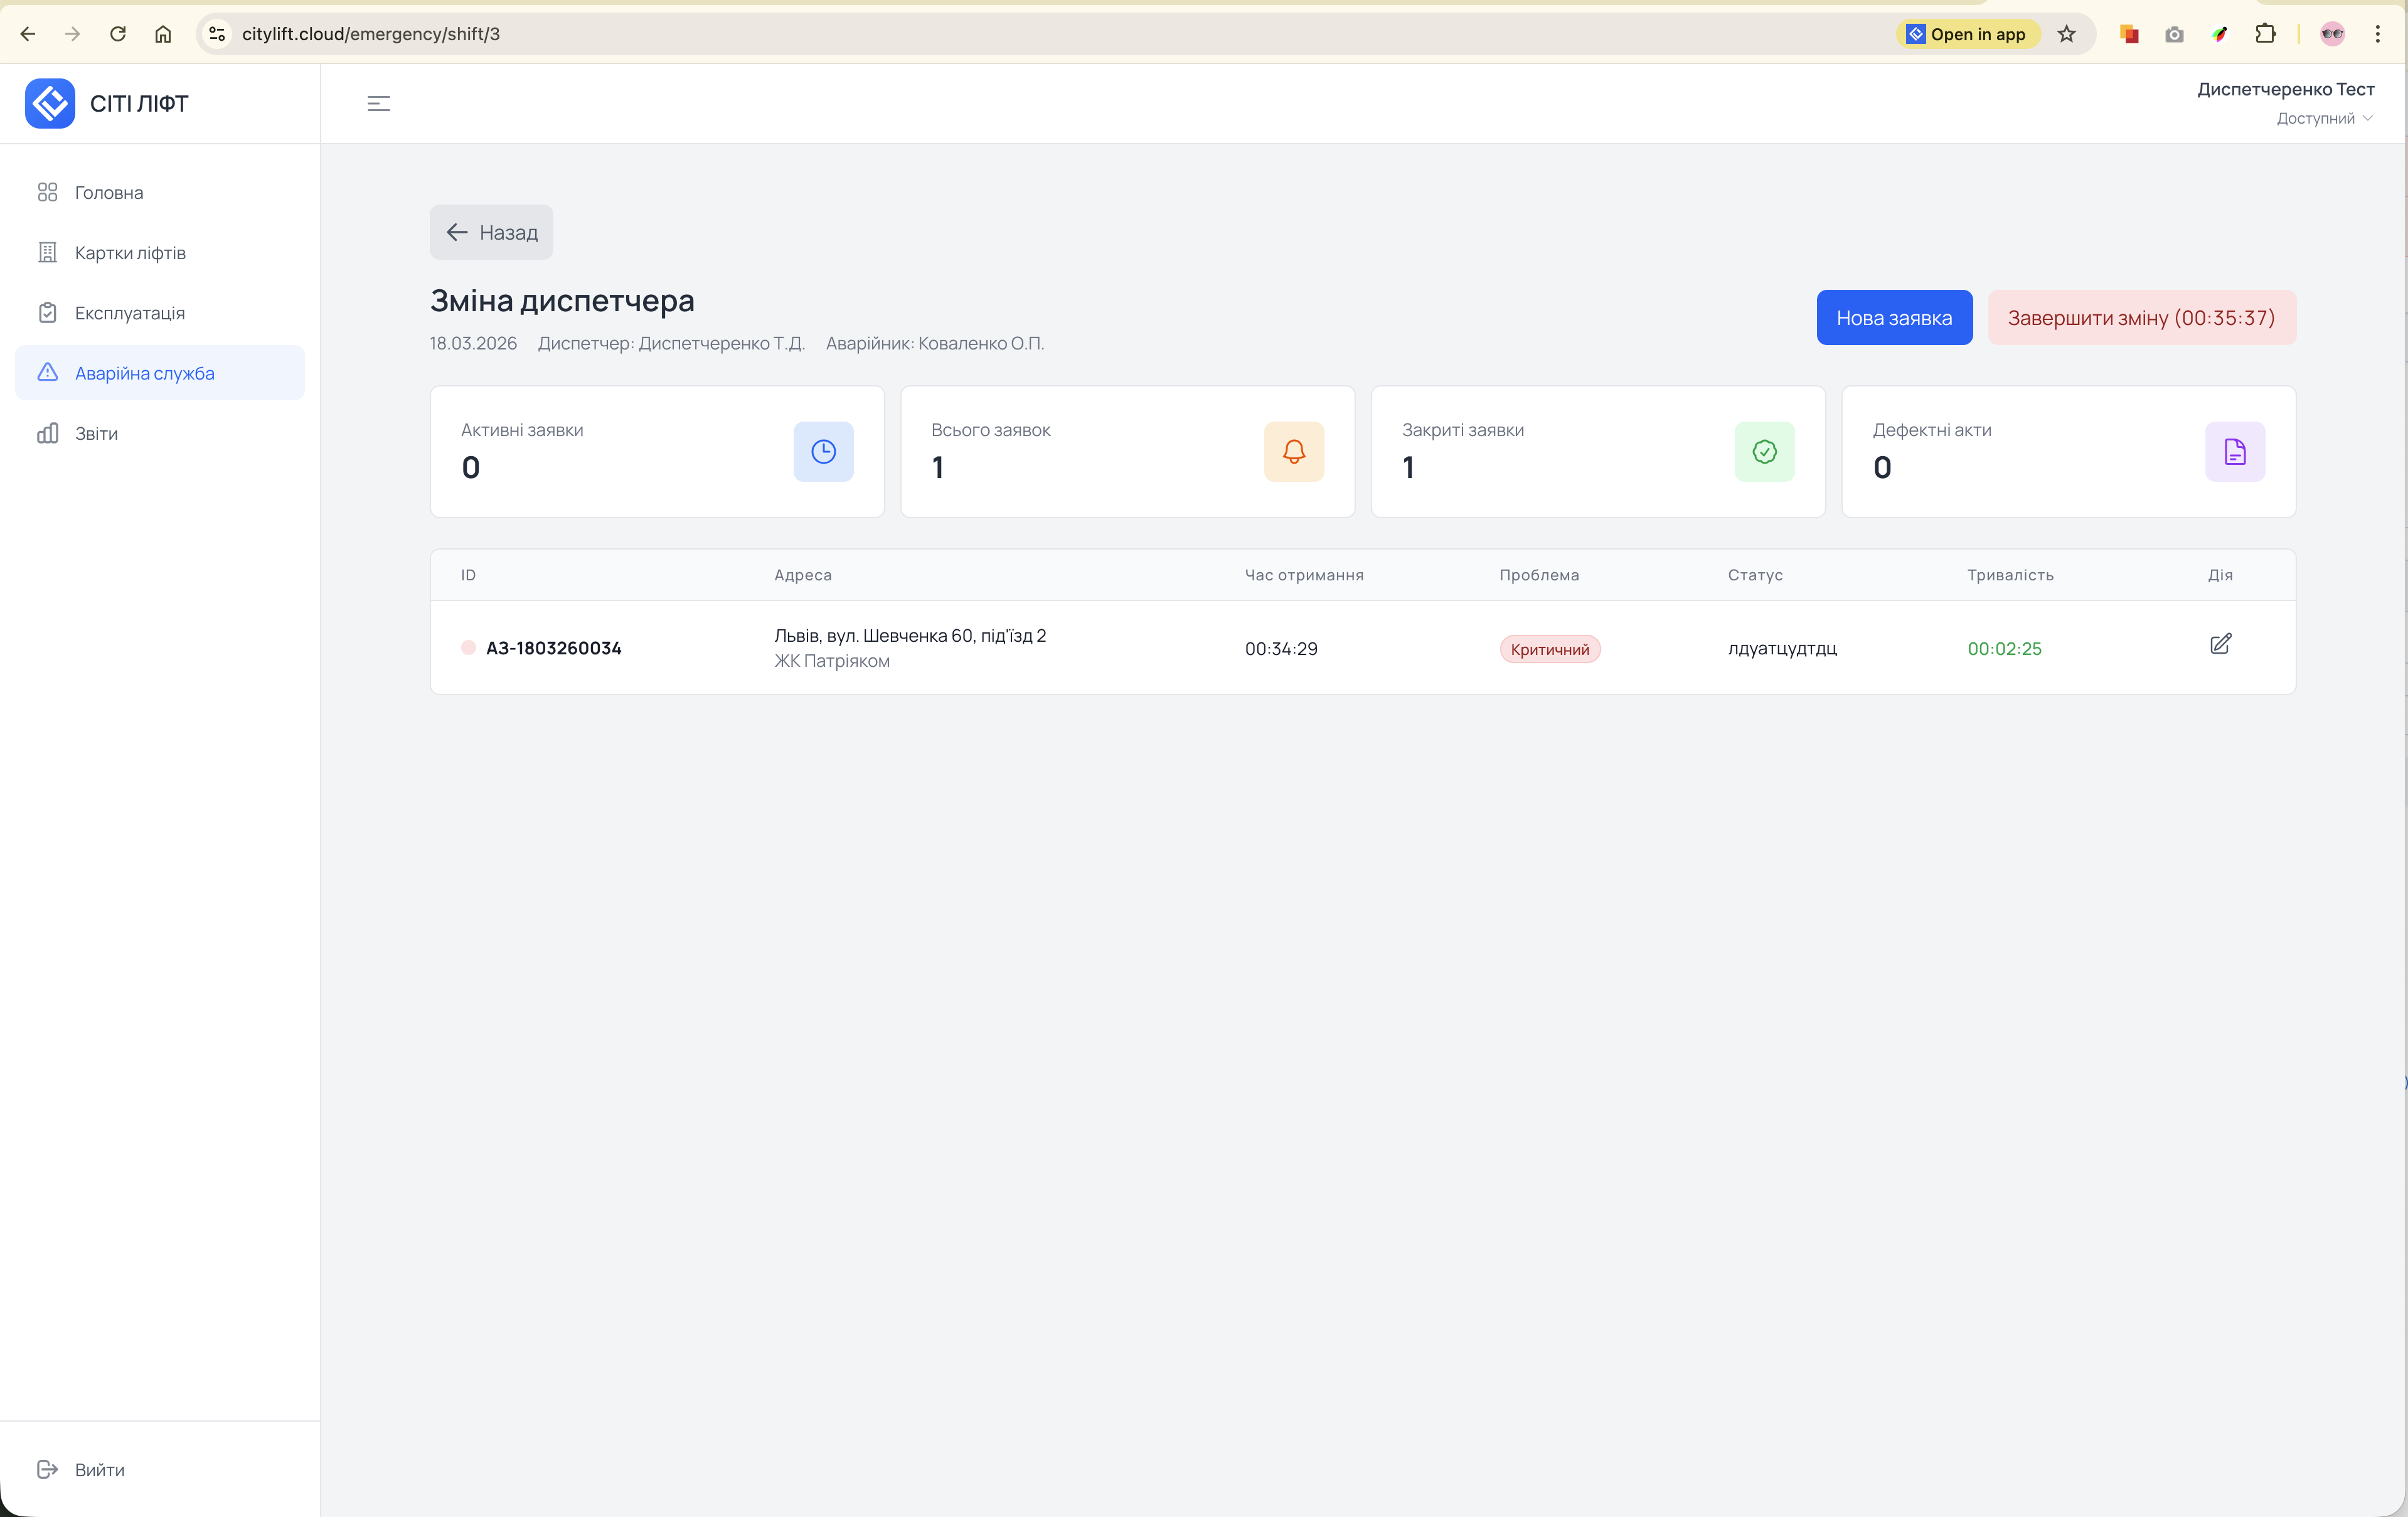This screenshot has height=1517, width=2408.
Task: Open Доступний status dropdown
Action: coord(2324,119)
